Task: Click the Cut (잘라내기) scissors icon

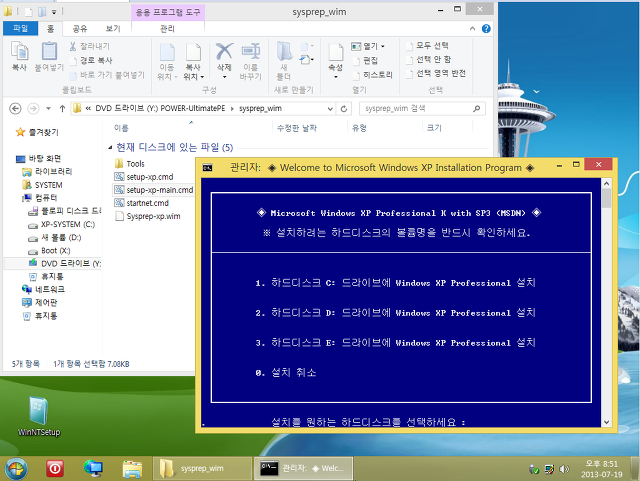Action: [x=73, y=46]
